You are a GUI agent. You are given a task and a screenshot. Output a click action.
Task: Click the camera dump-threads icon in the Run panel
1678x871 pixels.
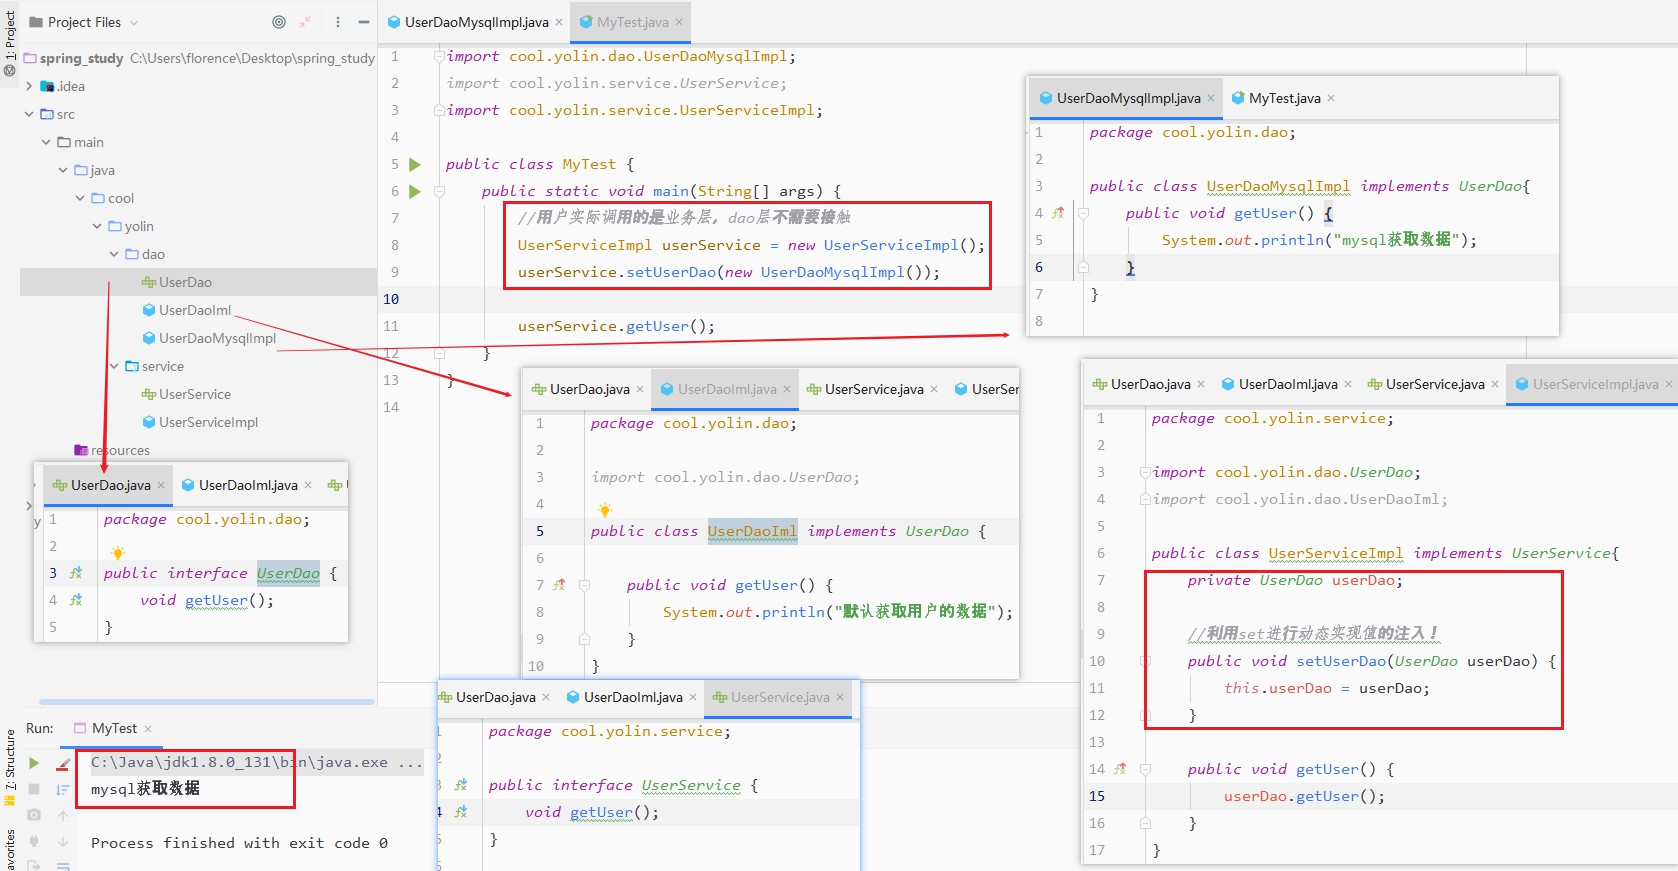pyautogui.click(x=34, y=815)
